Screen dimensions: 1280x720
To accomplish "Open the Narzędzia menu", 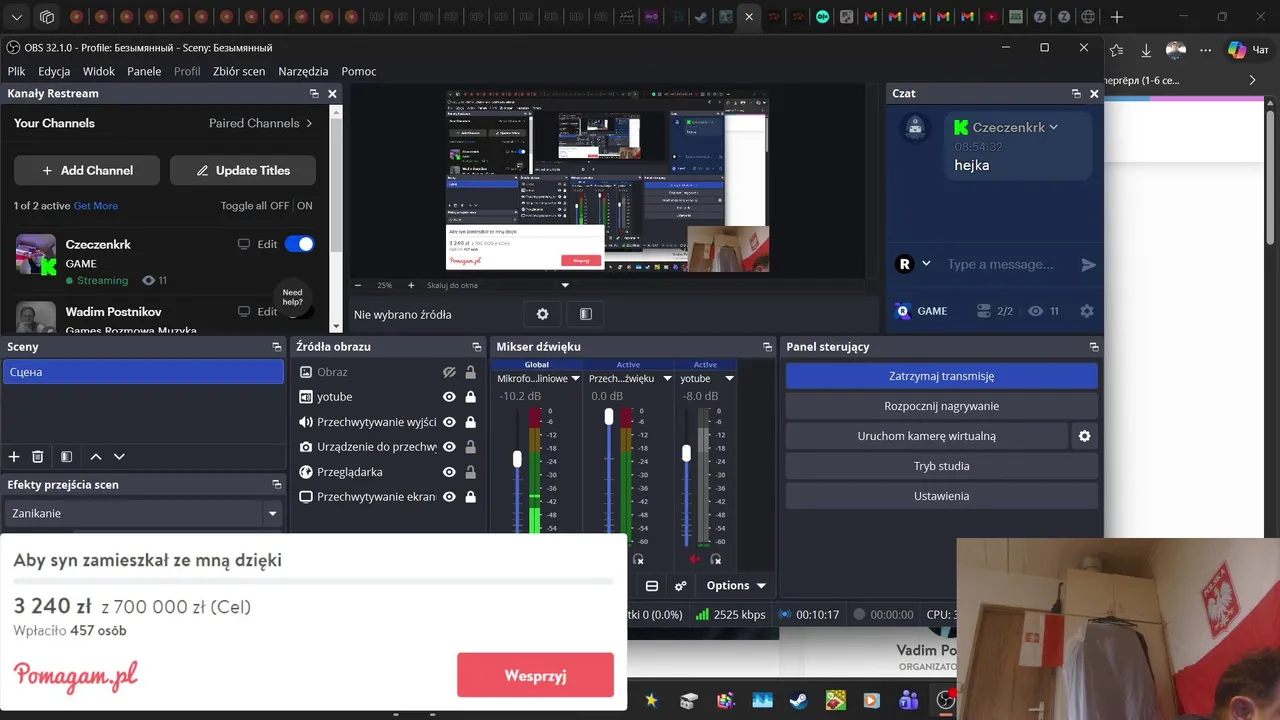I will pyautogui.click(x=303, y=71).
